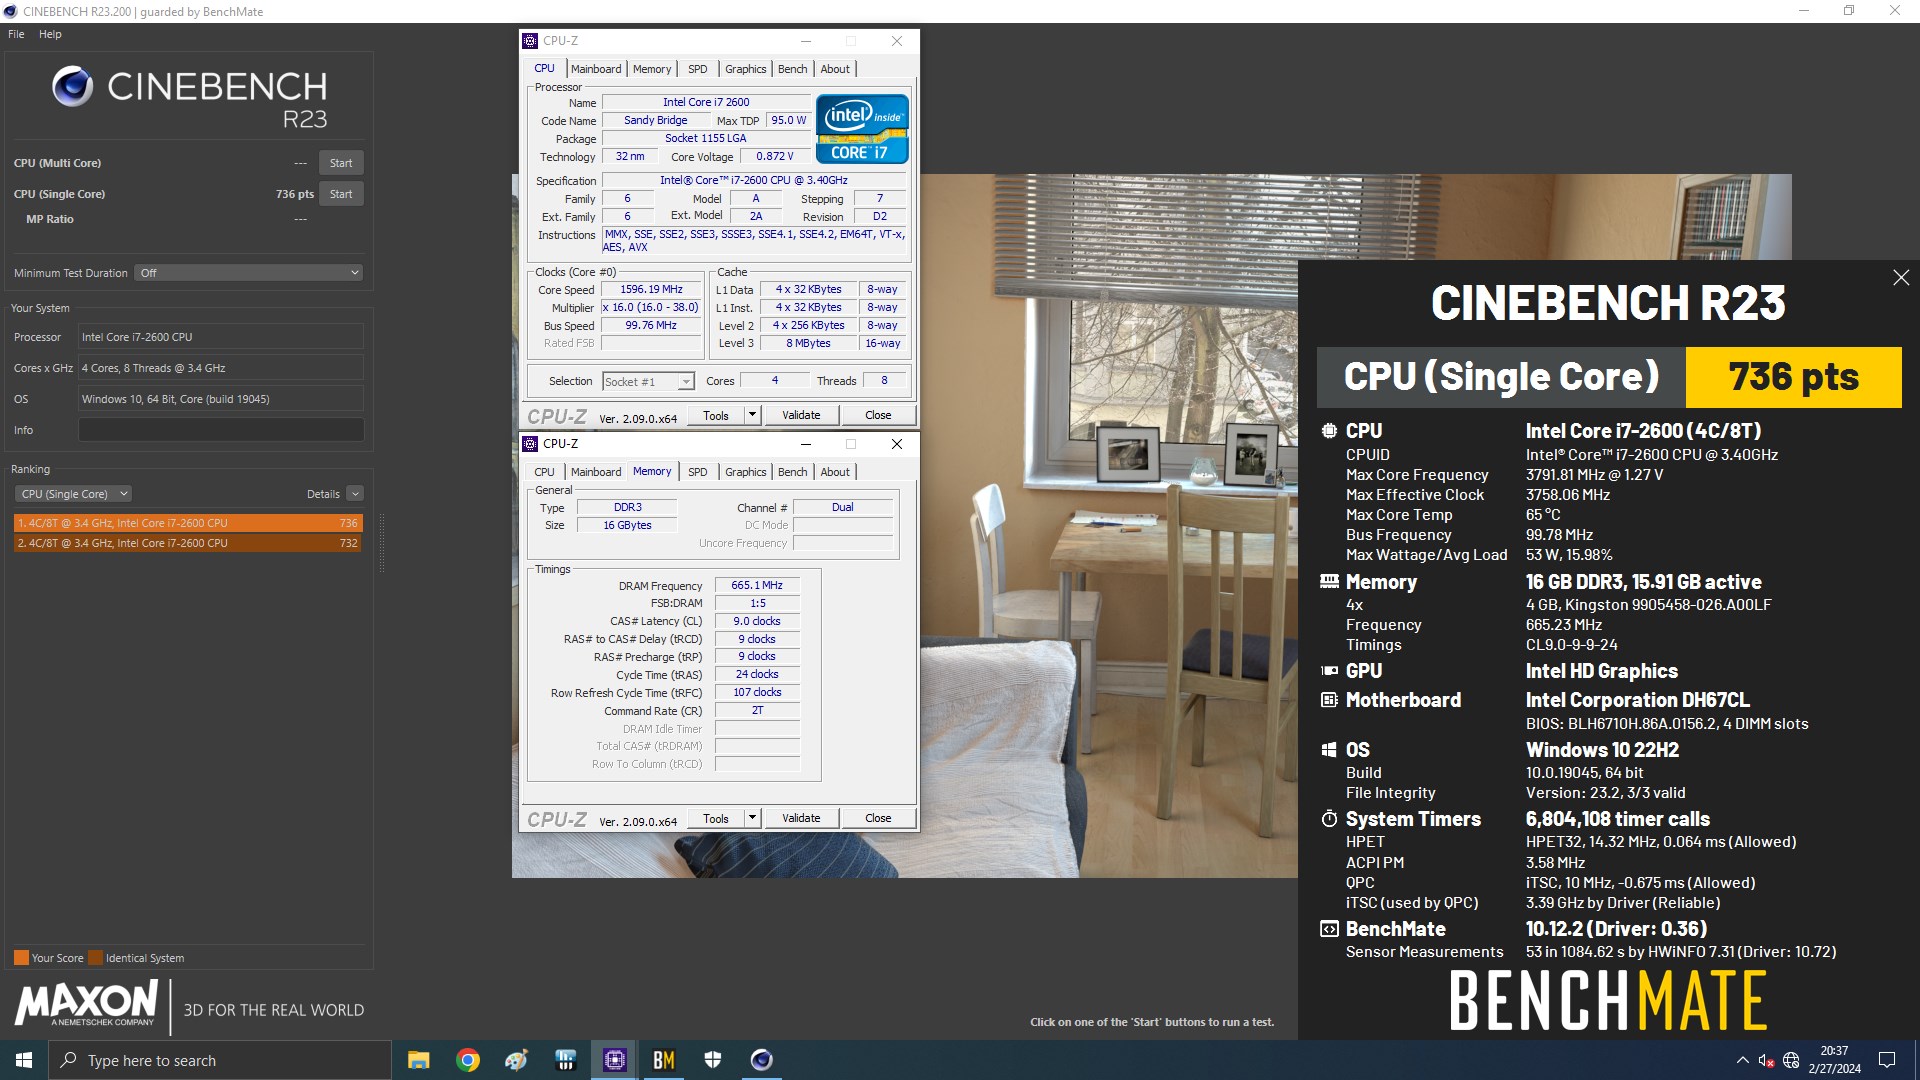Click the muted volume tray icon
1920x1080 pixels.
[1766, 1060]
